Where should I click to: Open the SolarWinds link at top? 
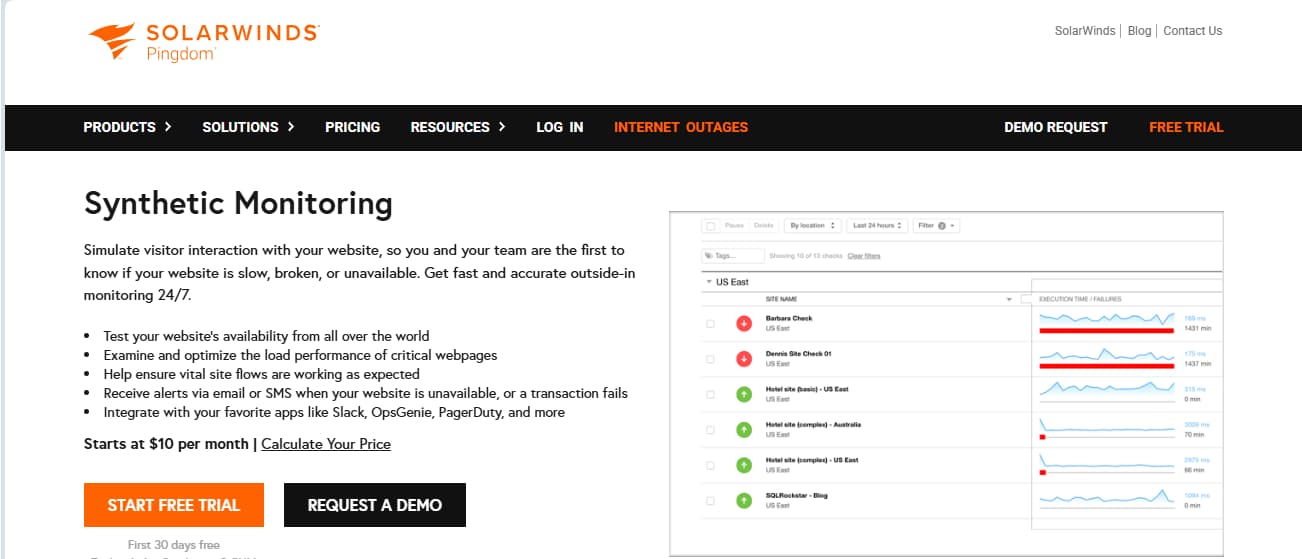1085,31
